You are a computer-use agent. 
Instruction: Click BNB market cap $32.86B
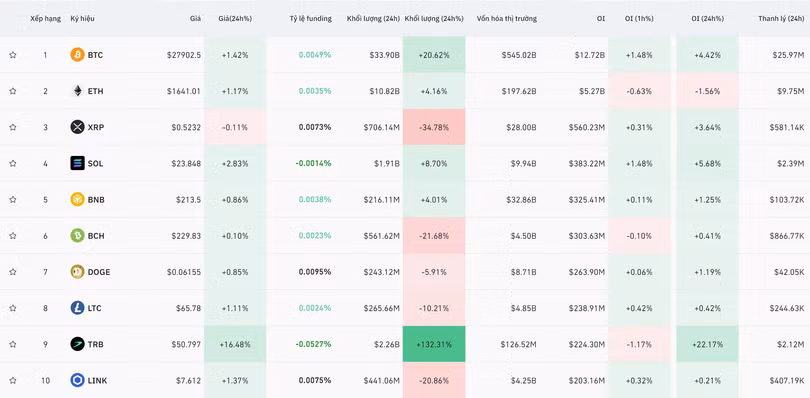tap(521, 200)
